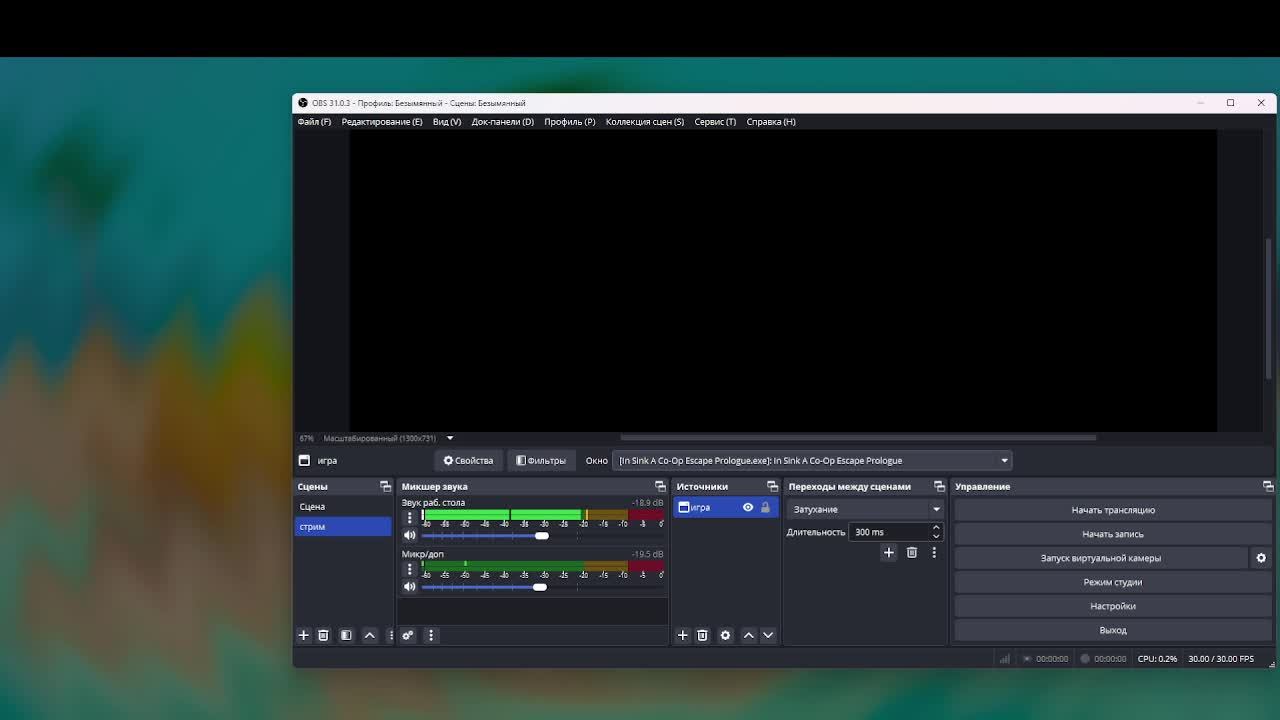Undock the Сцены panel

tap(385, 486)
